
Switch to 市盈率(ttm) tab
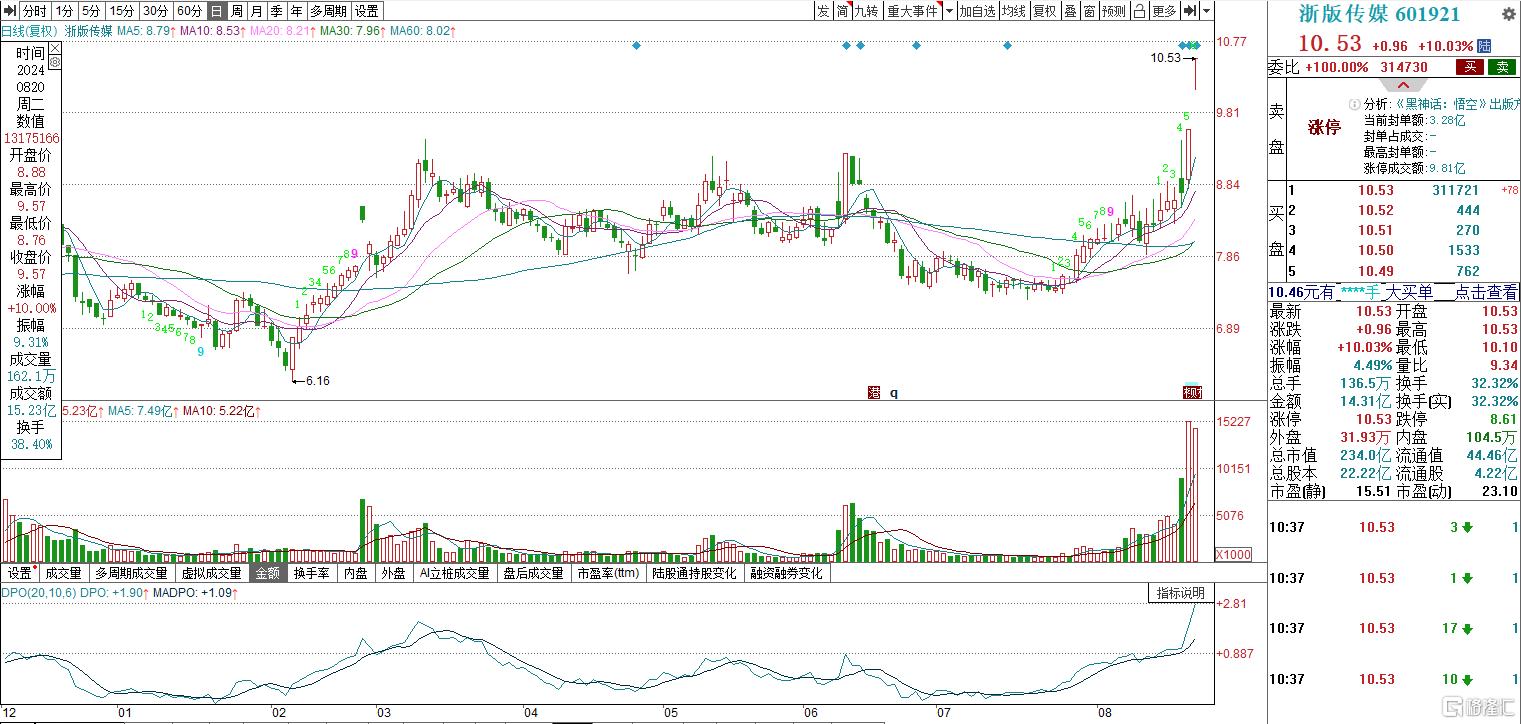coord(608,573)
